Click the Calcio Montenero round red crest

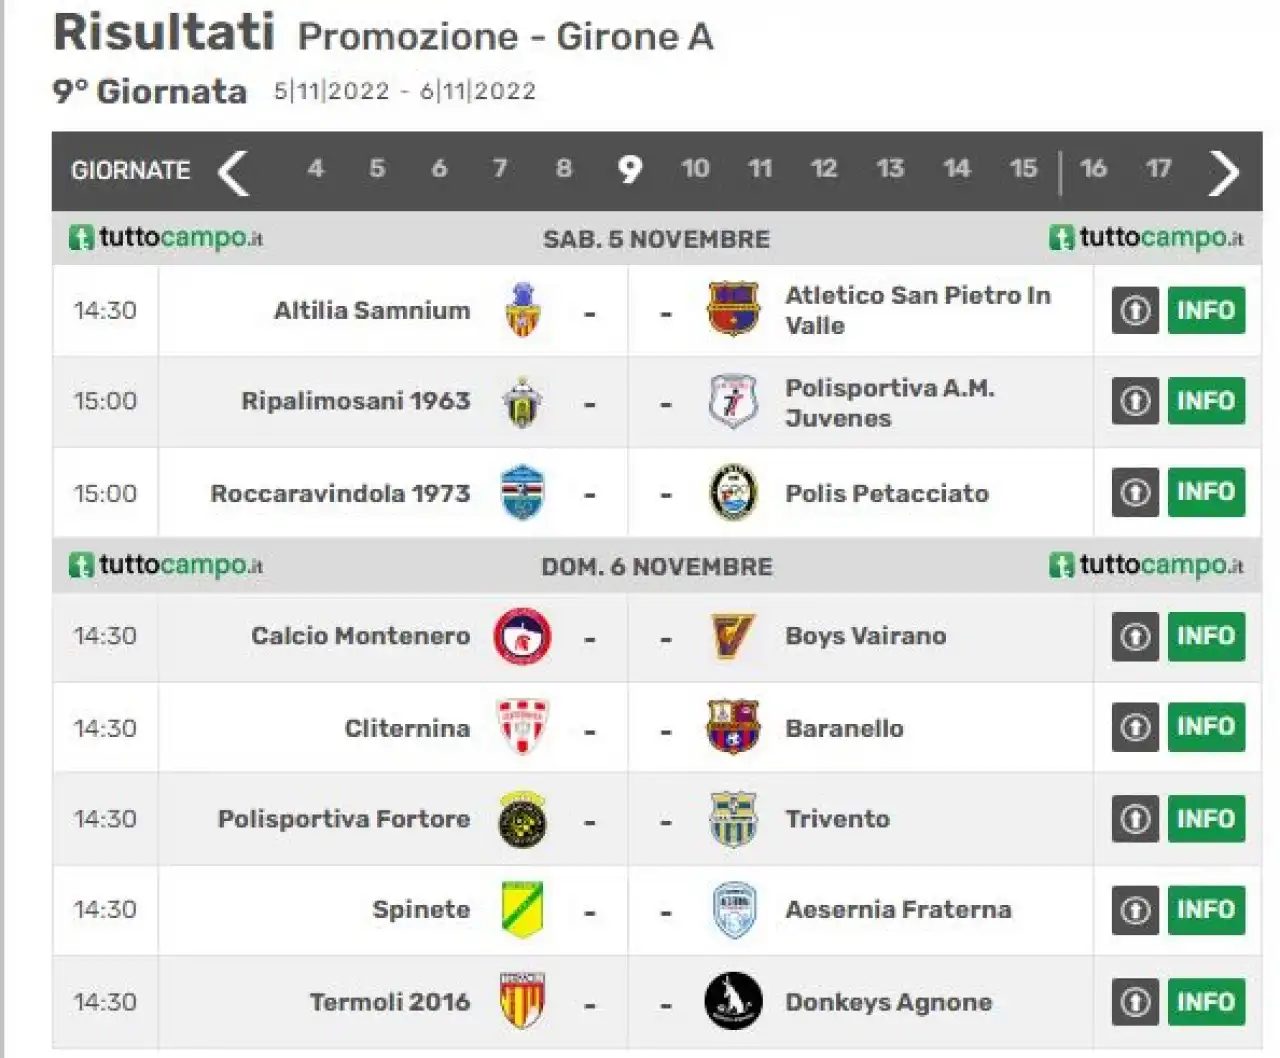click(x=522, y=636)
